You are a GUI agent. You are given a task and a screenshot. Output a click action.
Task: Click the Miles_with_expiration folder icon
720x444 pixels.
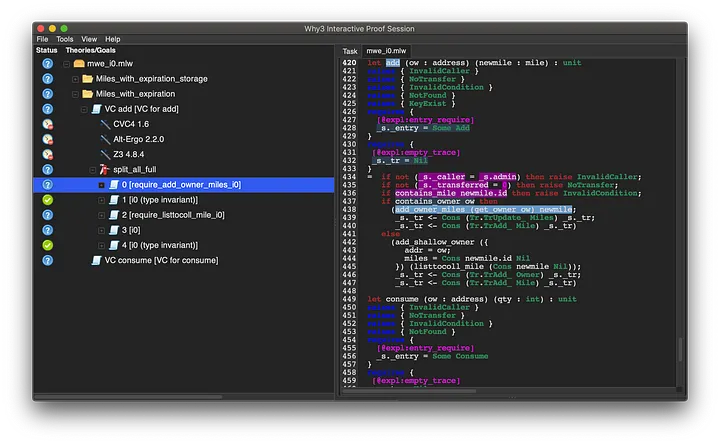(x=88, y=94)
